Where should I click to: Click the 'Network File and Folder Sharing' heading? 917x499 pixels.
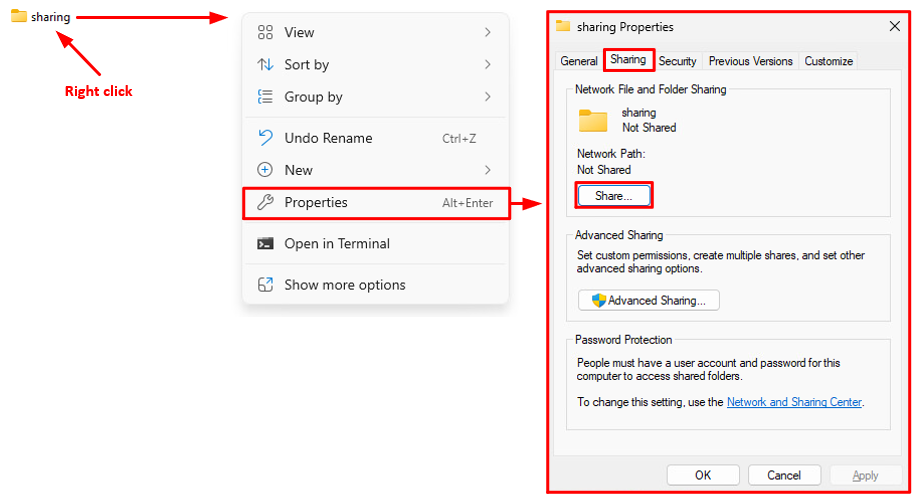click(x=650, y=90)
